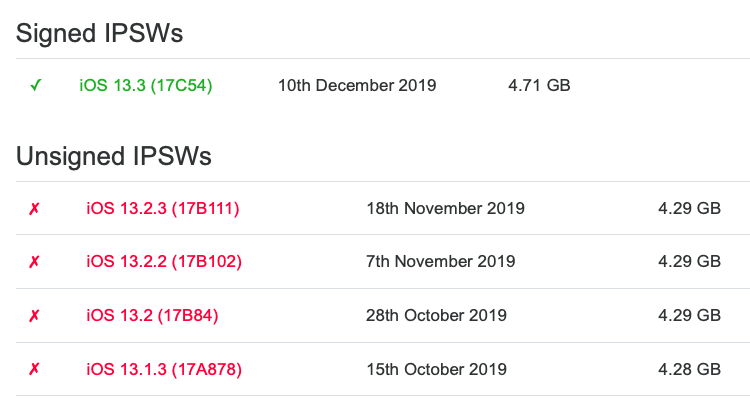Select the iOS 13.2.2 (17B102) firmware link
The height and width of the screenshot is (403, 750).
point(164,262)
